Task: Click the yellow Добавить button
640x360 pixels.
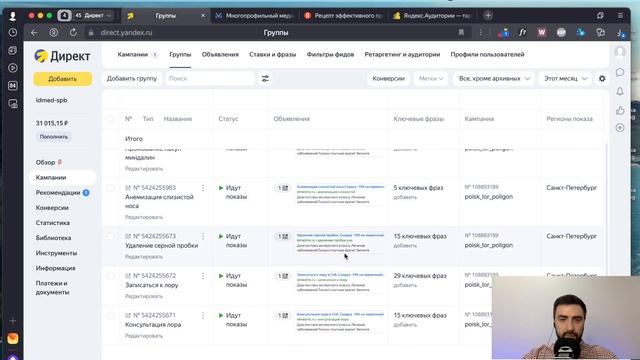Action: (62, 79)
